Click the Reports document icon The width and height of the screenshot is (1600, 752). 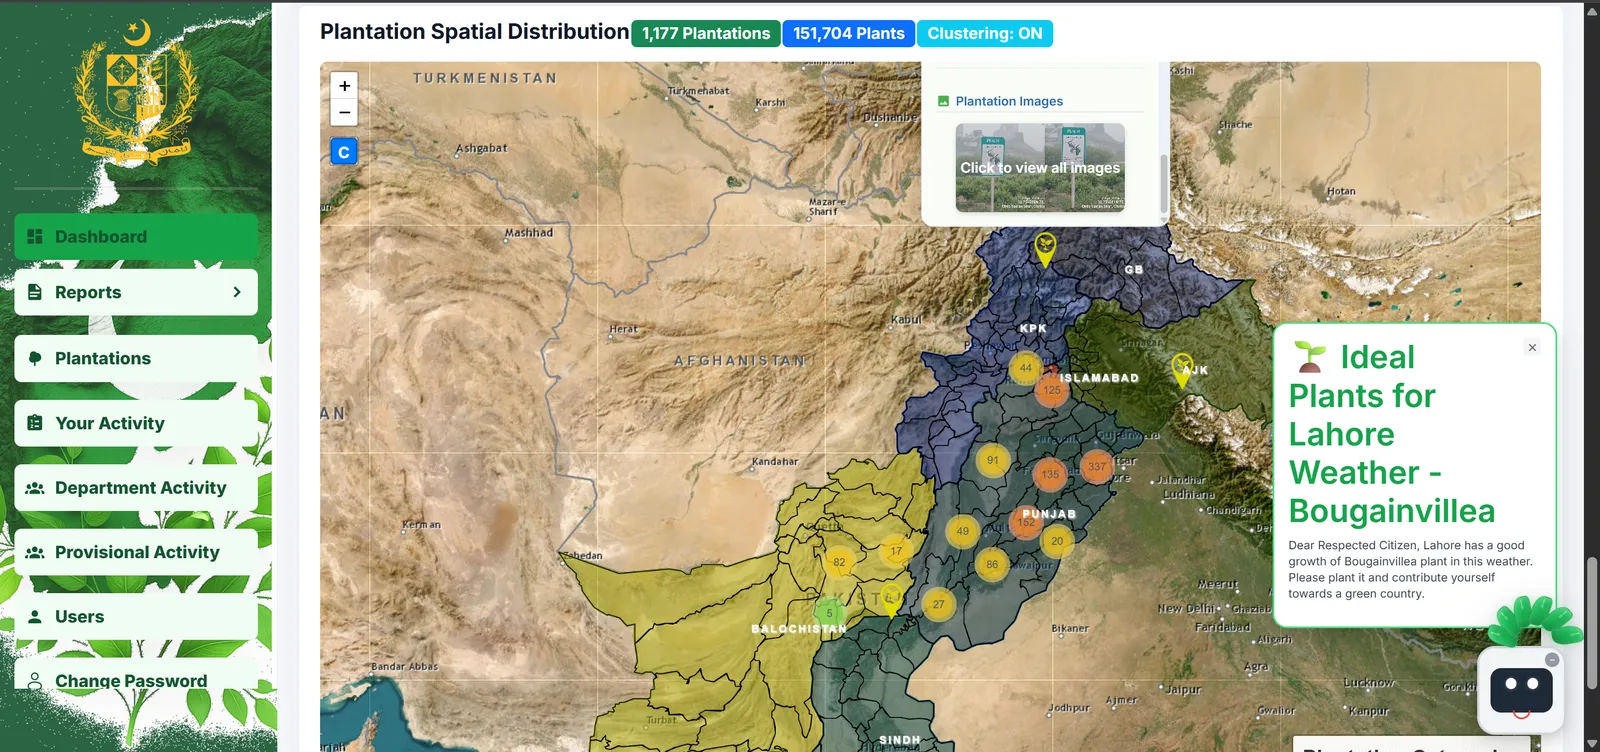tap(35, 292)
